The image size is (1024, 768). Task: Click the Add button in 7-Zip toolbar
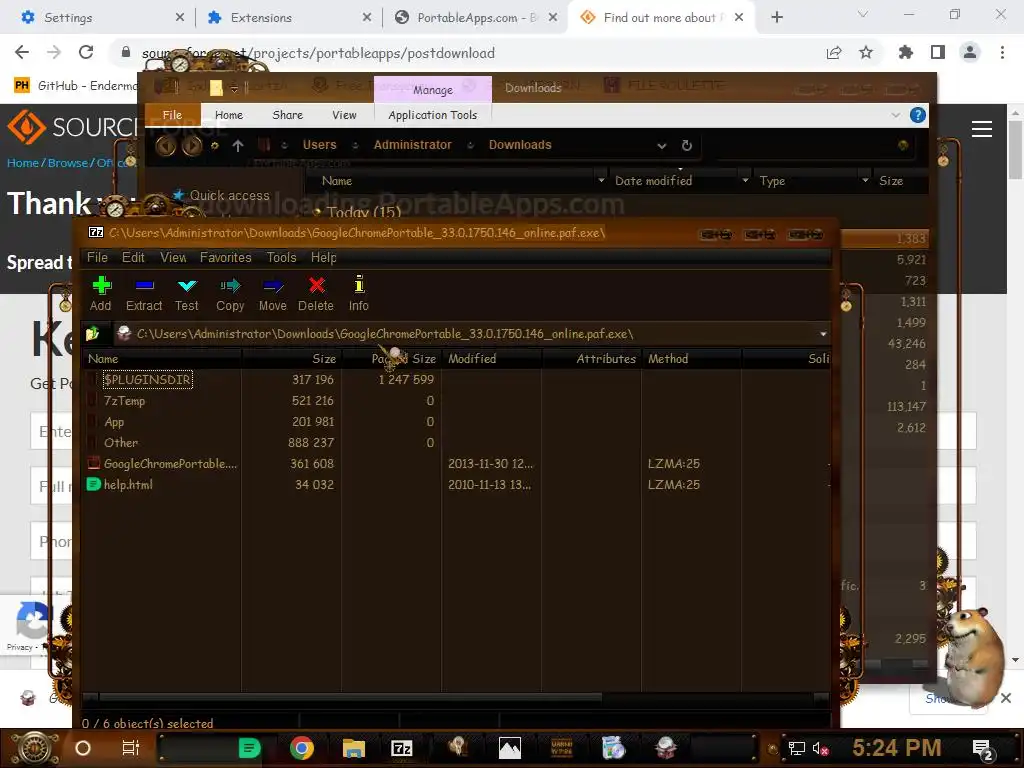point(101,294)
